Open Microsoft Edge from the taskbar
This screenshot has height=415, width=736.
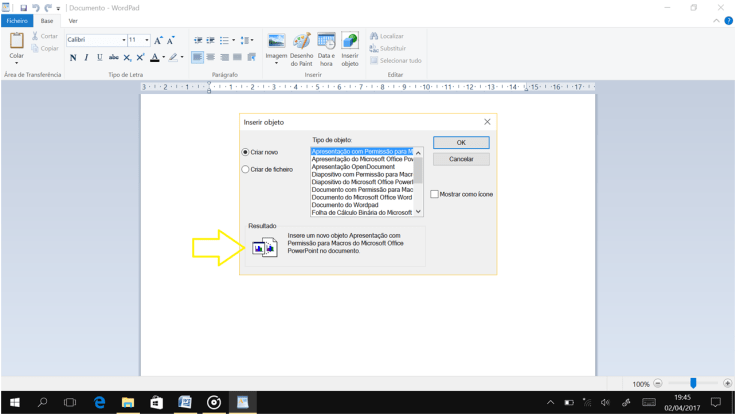pos(100,402)
